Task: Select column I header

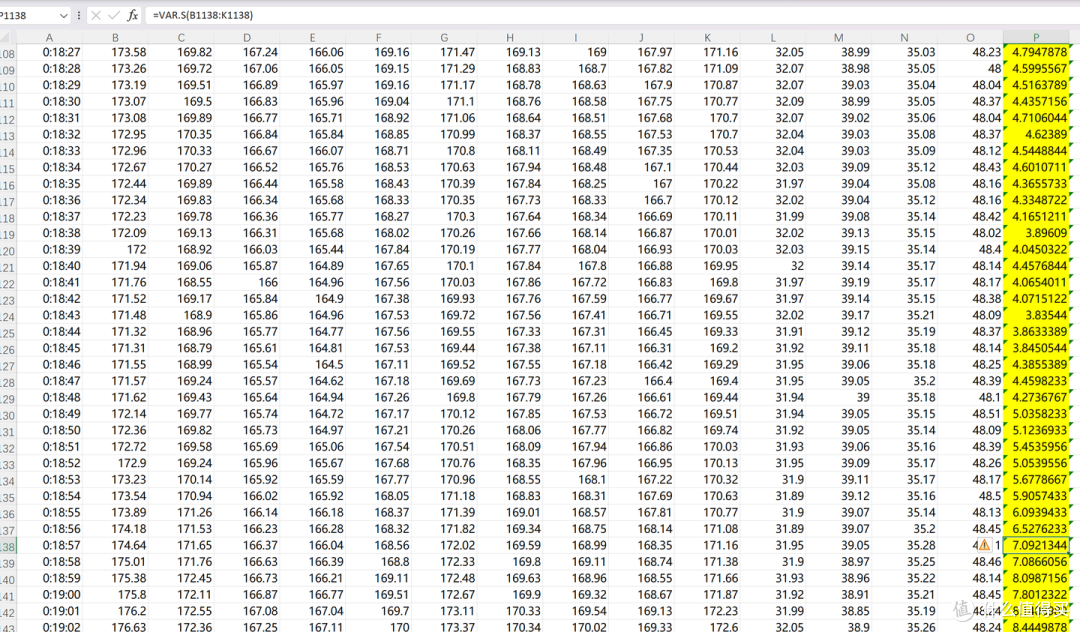Action: click(576, 38)
